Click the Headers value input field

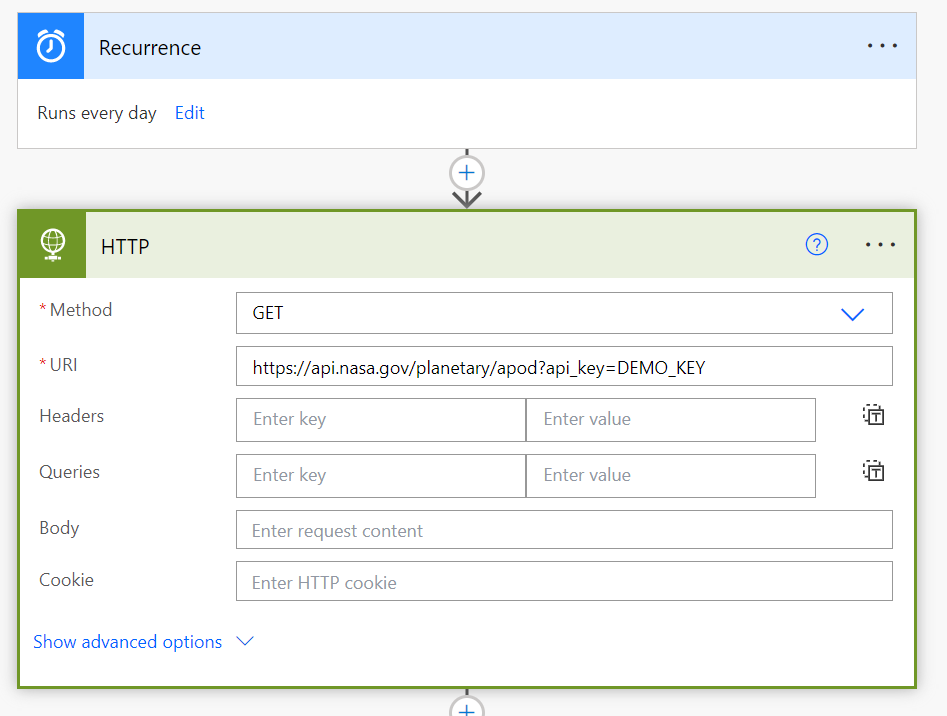coord(670,420)
